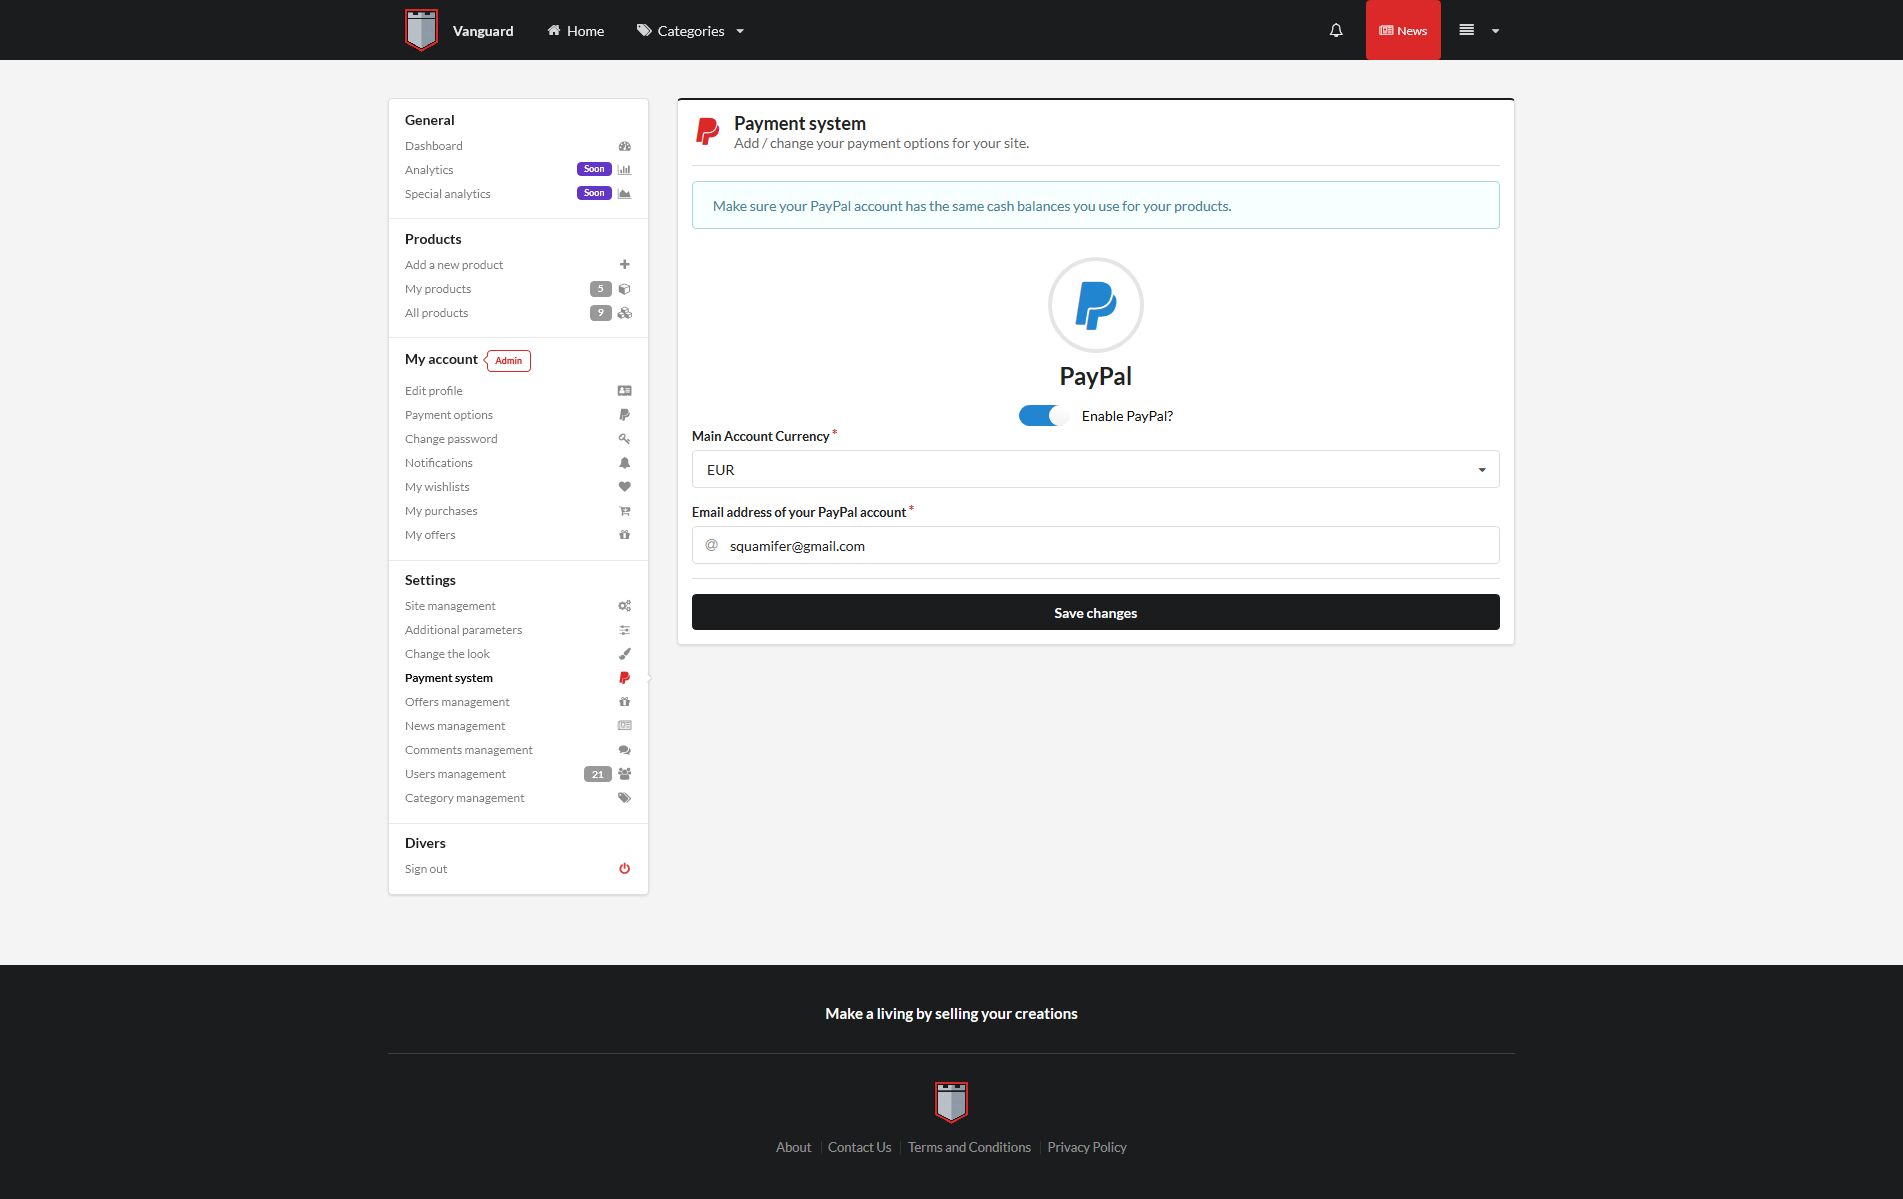
Task: Expand the Categories dropdown in navbar
Action: (690, 31)
